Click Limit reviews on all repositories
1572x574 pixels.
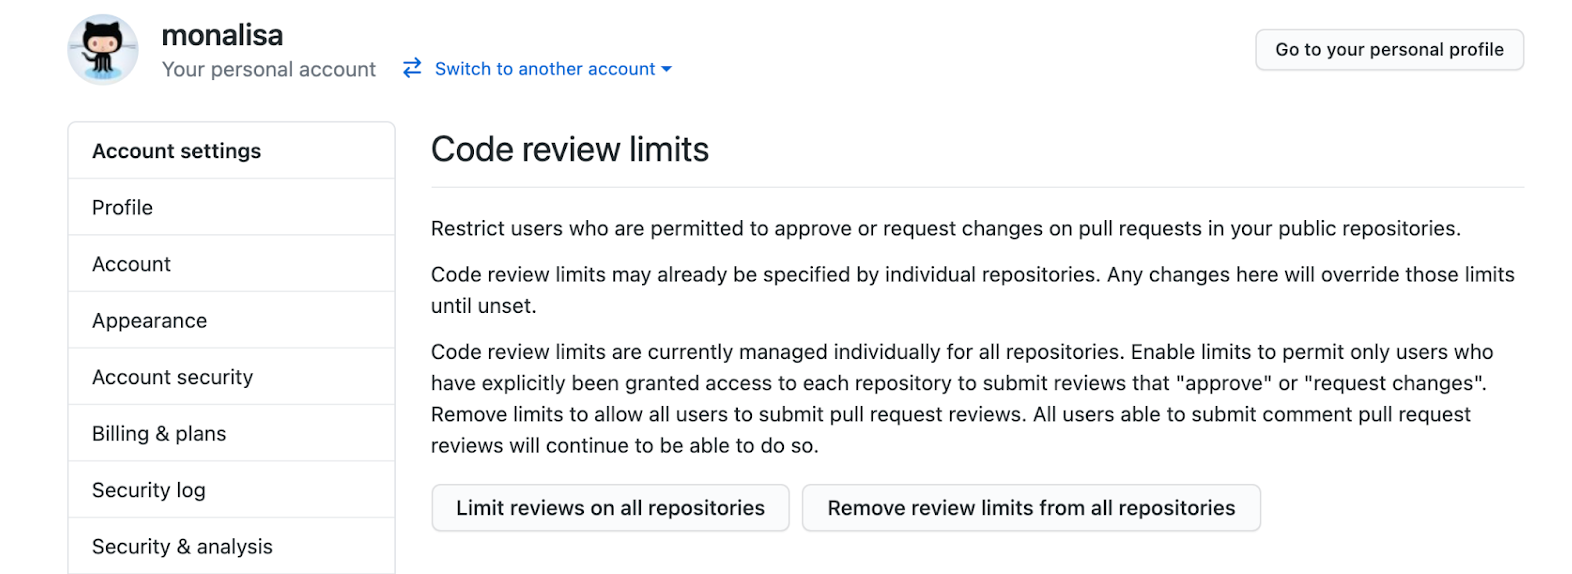tap(610, 508)
